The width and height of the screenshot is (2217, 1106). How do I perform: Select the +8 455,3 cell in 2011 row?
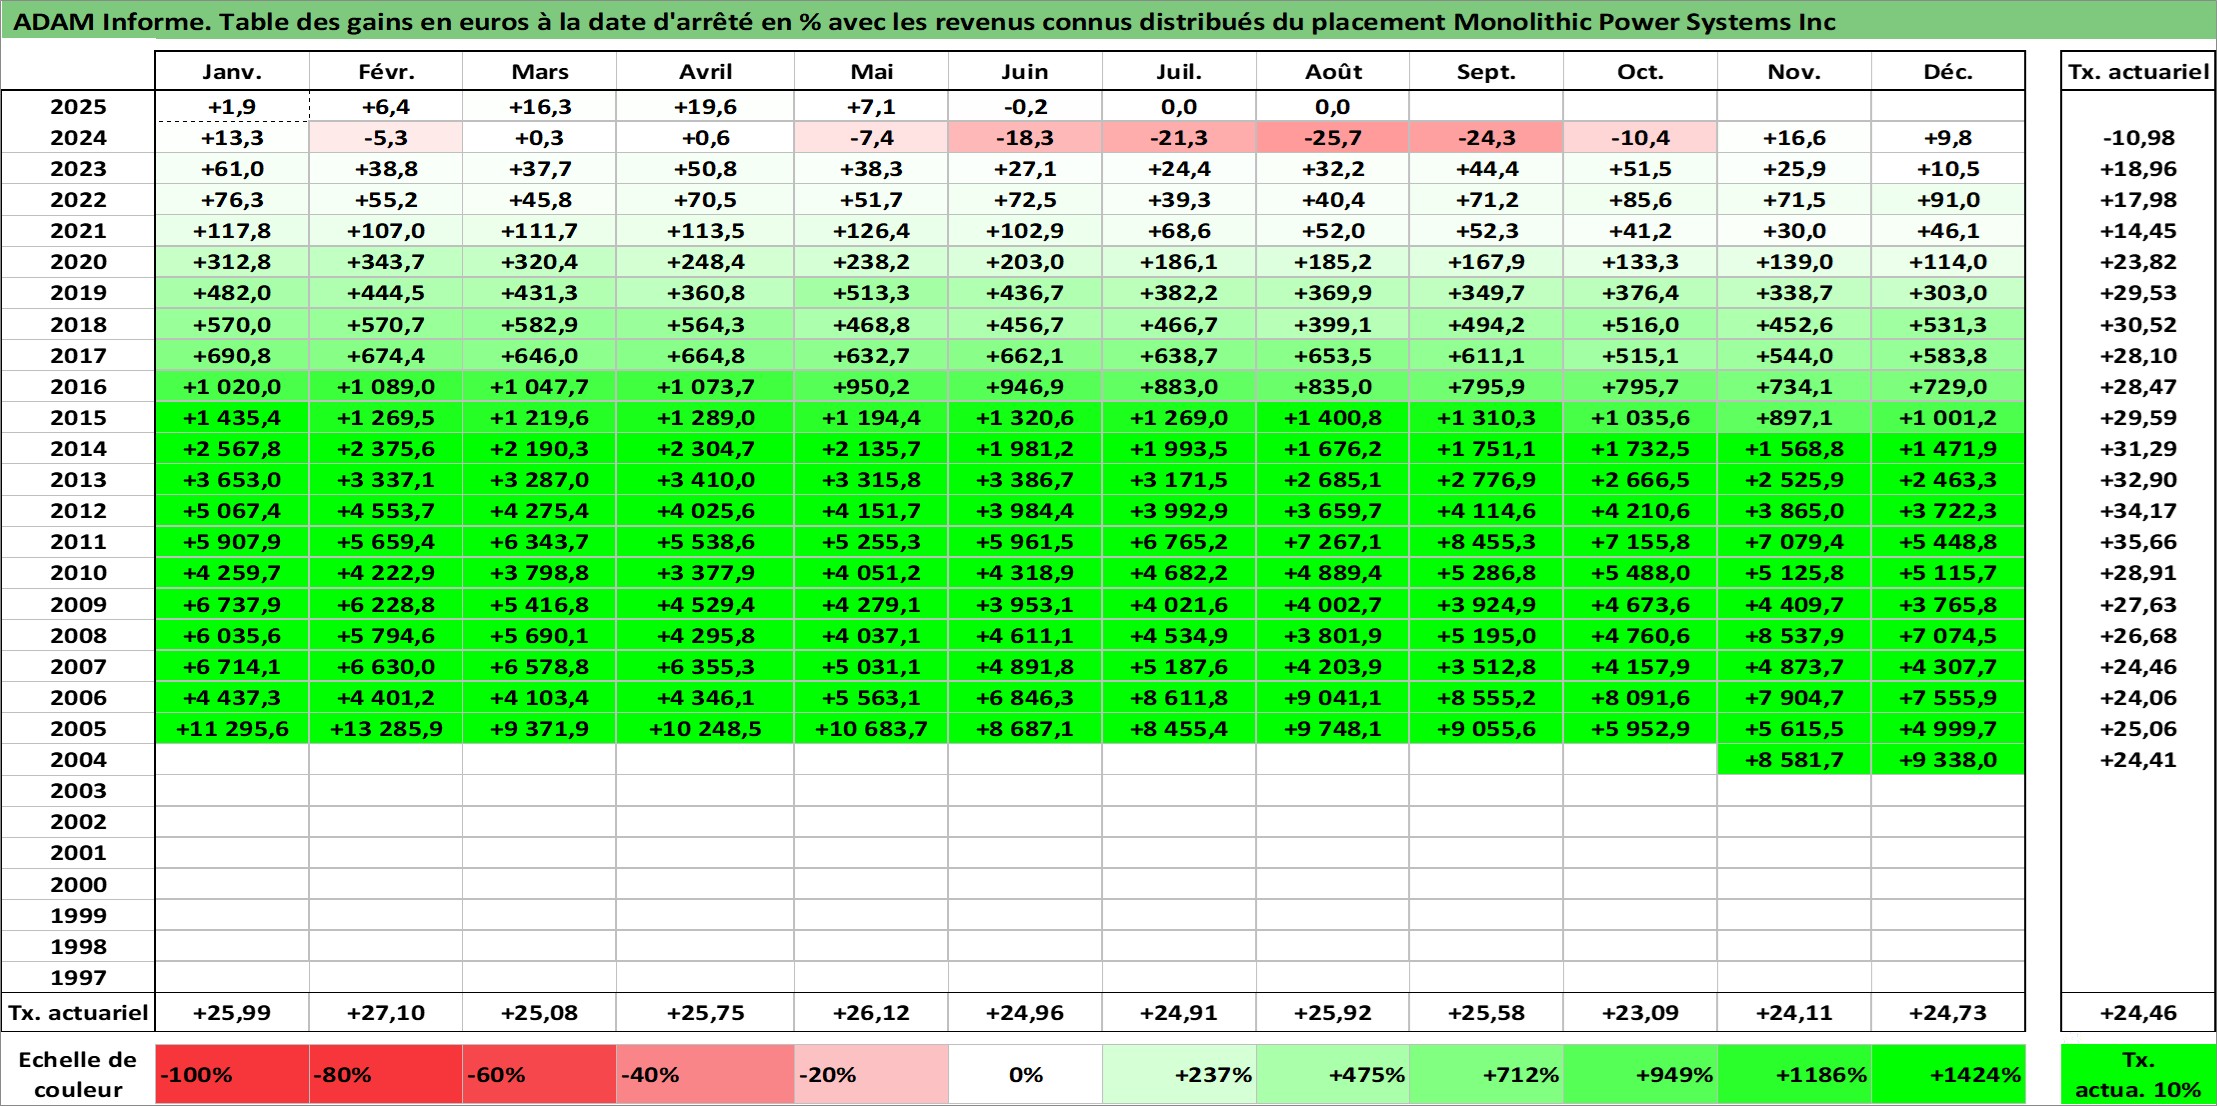[1486, 542]
